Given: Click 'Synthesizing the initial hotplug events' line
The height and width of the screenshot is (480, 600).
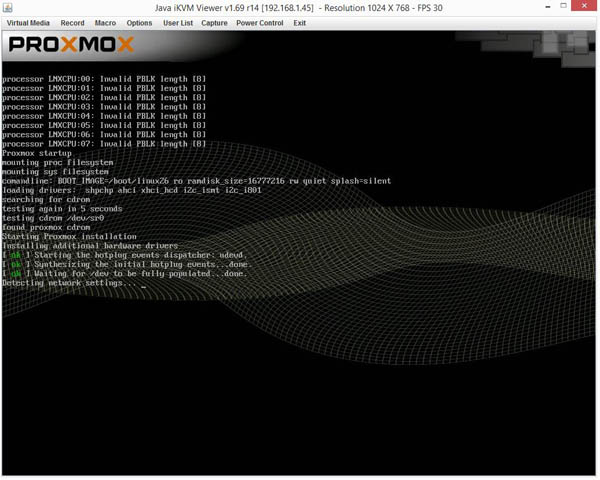Looking at the screenshot, I should pos(127,264).
